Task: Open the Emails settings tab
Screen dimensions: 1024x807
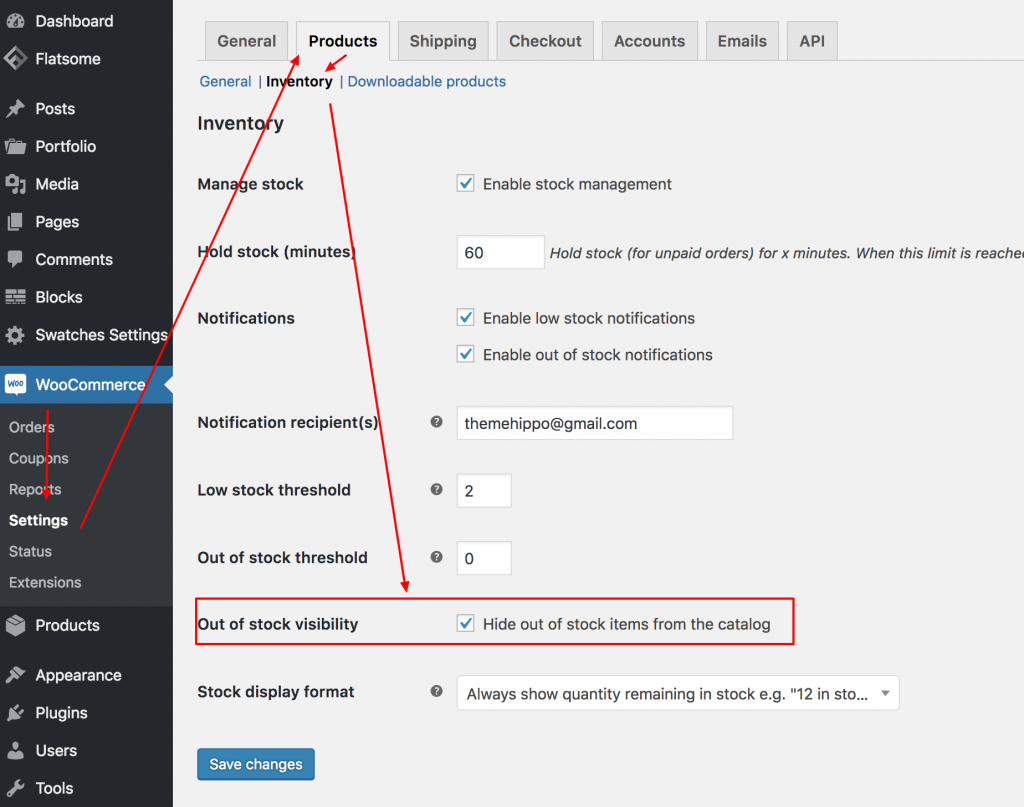Action: 742,41
